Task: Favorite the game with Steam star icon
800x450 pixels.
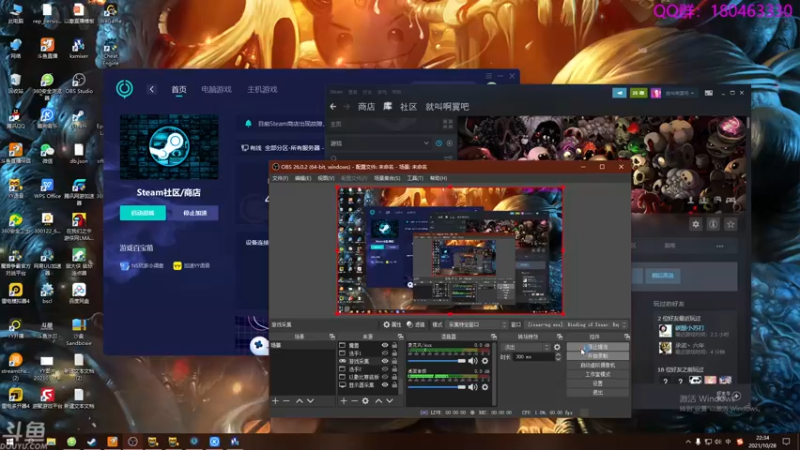Action: (x=731, y=224)
